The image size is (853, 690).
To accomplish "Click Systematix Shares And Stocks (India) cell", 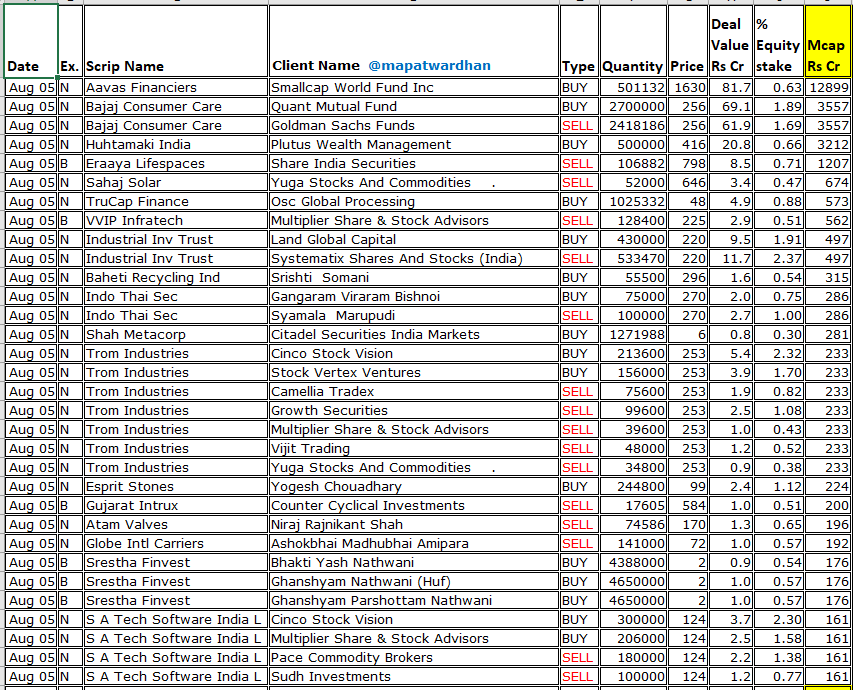I will [413, 259].
